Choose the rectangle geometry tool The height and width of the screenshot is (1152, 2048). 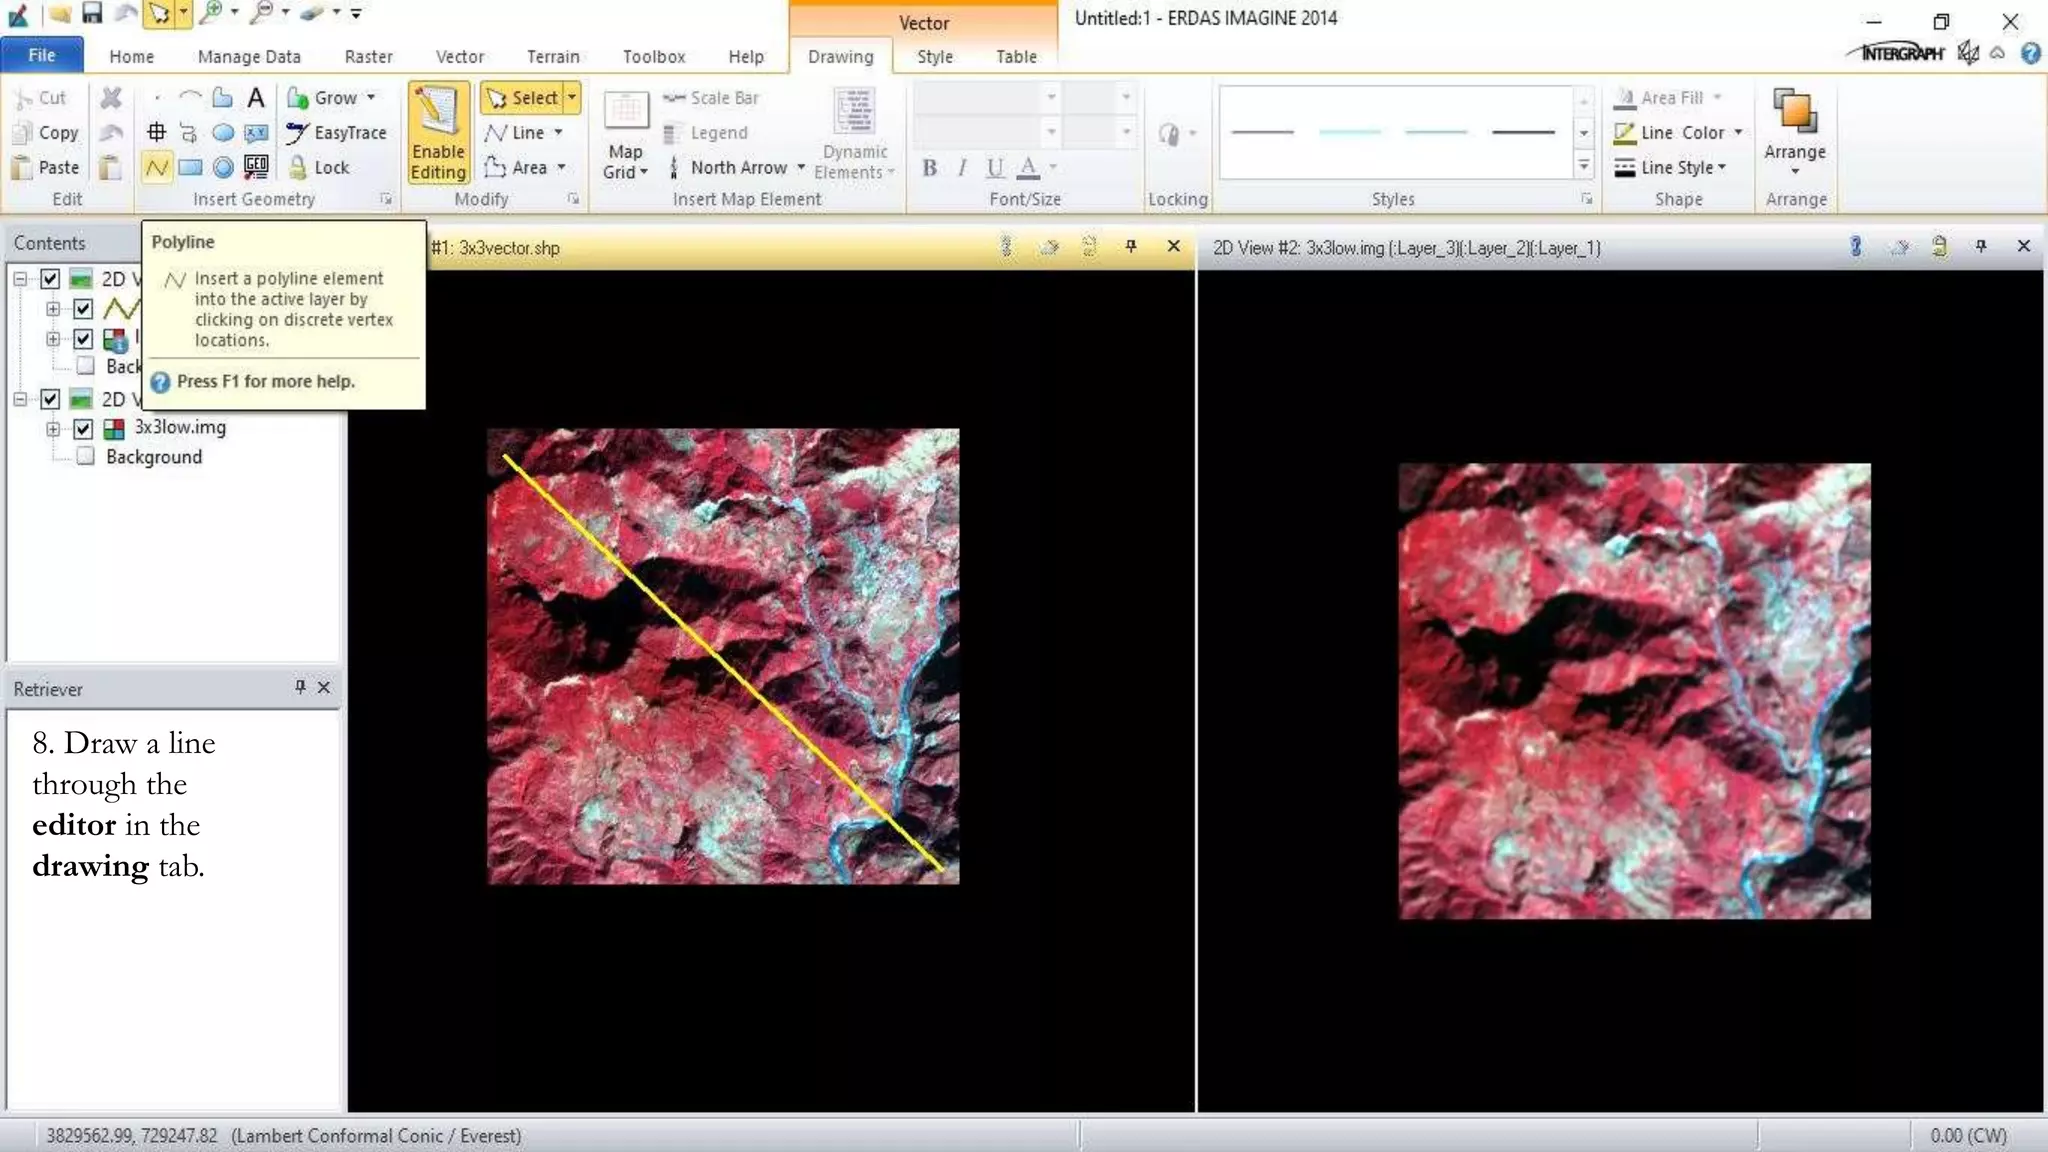point(190,167)
